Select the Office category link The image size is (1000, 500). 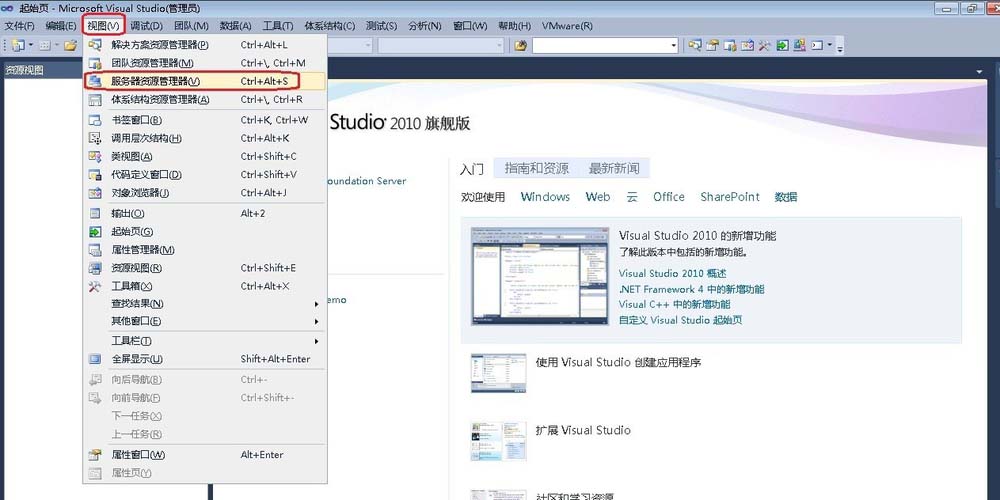[x=668, y=197]
